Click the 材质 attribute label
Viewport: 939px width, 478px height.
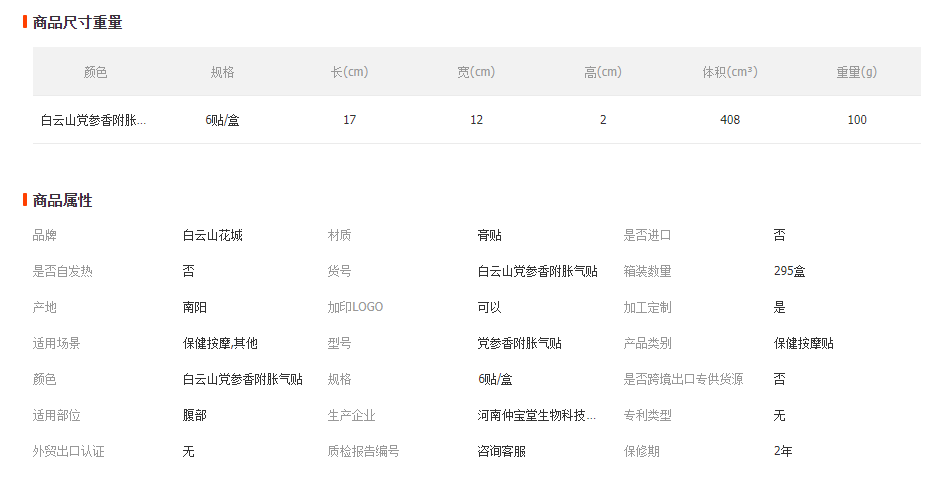point(340,235)
